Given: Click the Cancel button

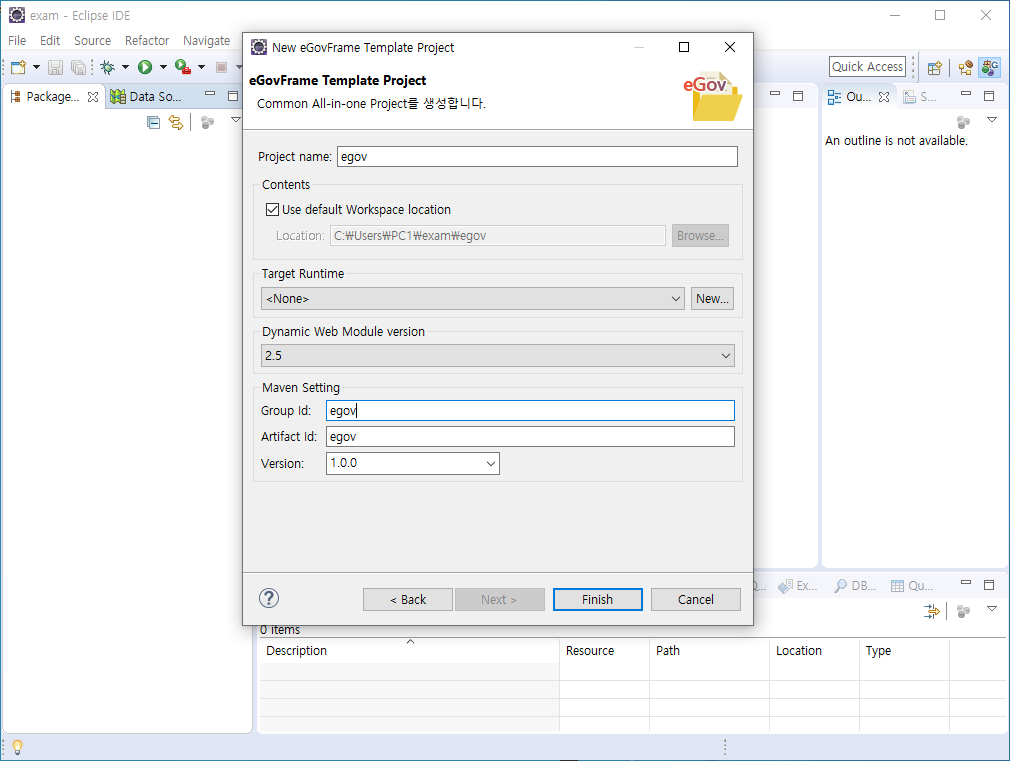Looking at the screenshot, I should 696,599.
